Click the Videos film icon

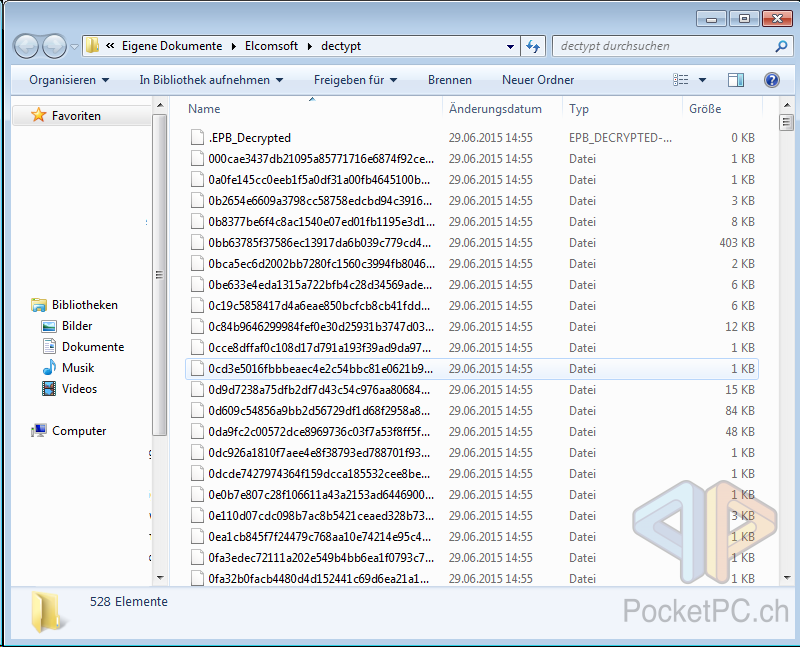click(49, 389)
